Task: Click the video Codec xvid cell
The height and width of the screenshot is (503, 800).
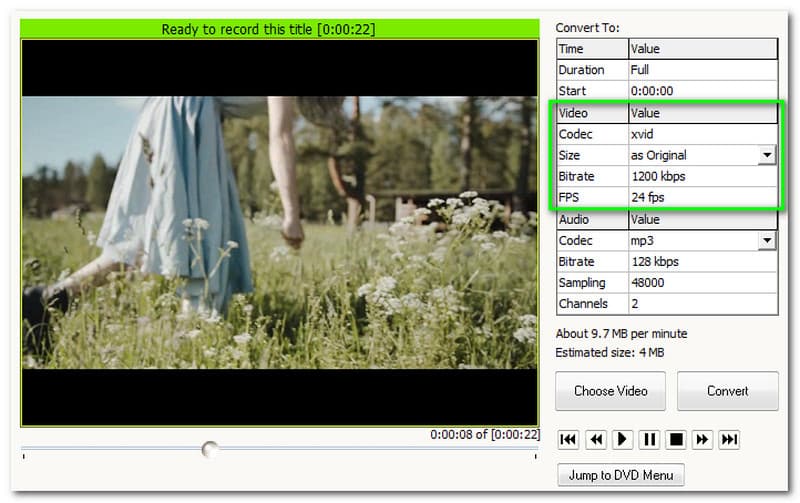Action: coord(702,134)
